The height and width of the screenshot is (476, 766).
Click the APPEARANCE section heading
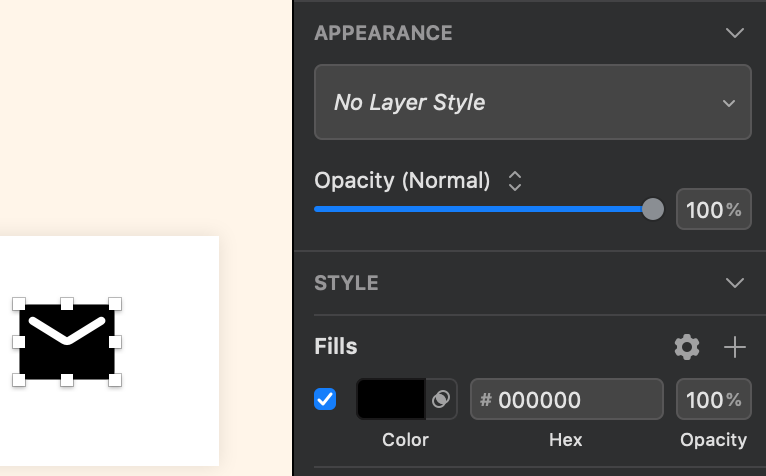(383, 33)
